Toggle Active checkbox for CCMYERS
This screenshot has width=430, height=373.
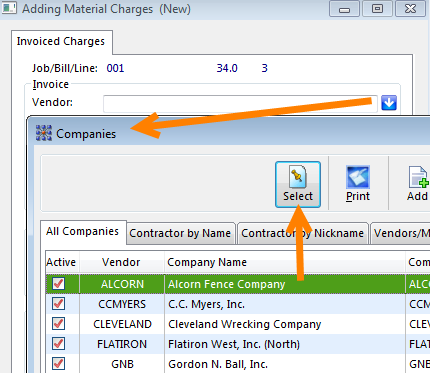(59, 304)
